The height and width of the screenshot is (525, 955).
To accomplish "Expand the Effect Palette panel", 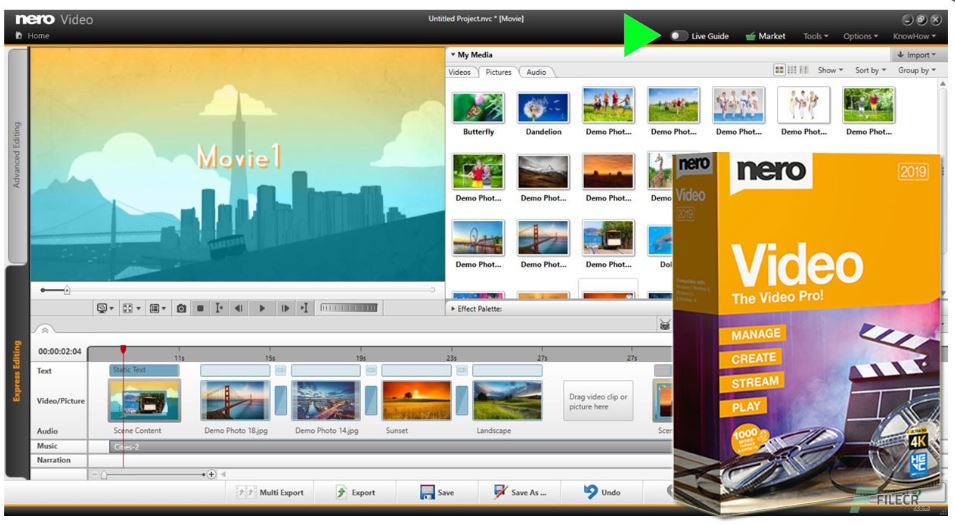I will click(x=454, y=310).
